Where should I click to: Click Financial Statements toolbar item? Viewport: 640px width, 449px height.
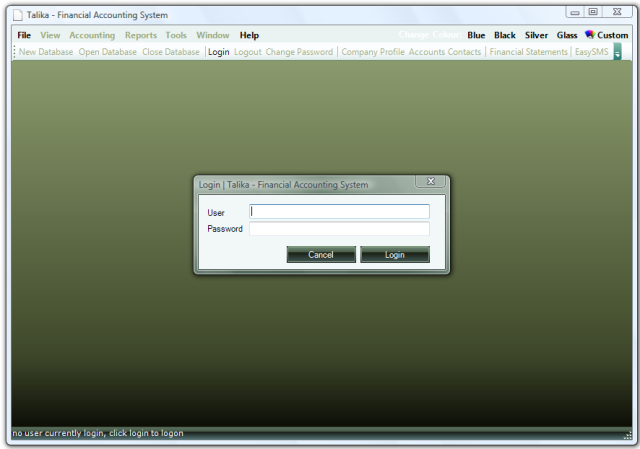pos(528,52)
